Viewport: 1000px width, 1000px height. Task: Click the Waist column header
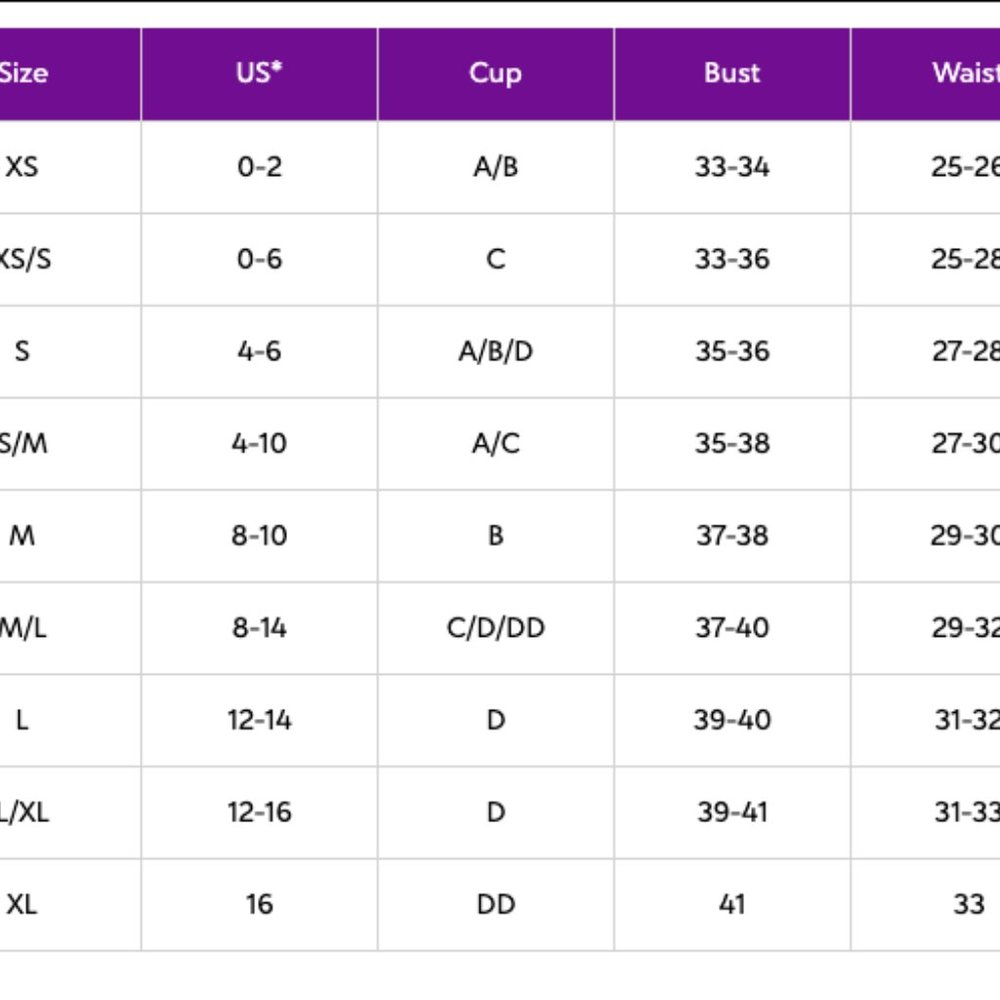[x=965, y=73]
